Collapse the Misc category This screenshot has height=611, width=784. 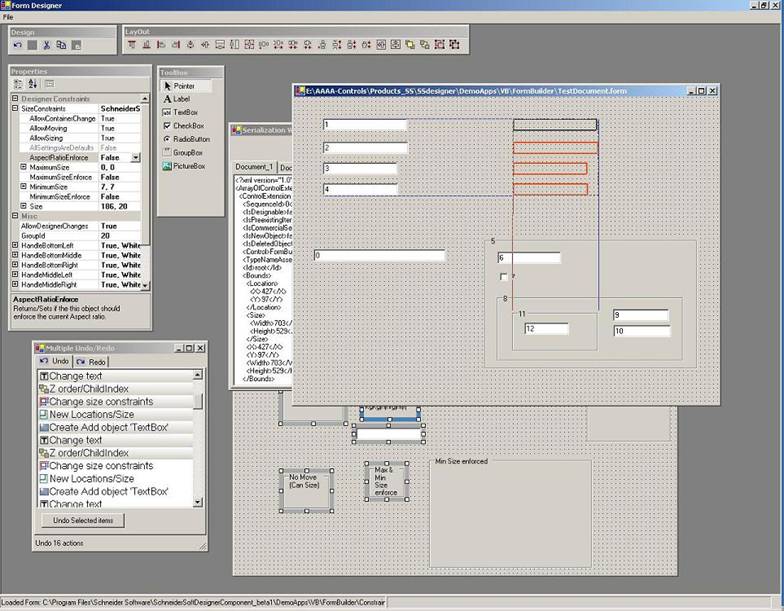[15, 216]
